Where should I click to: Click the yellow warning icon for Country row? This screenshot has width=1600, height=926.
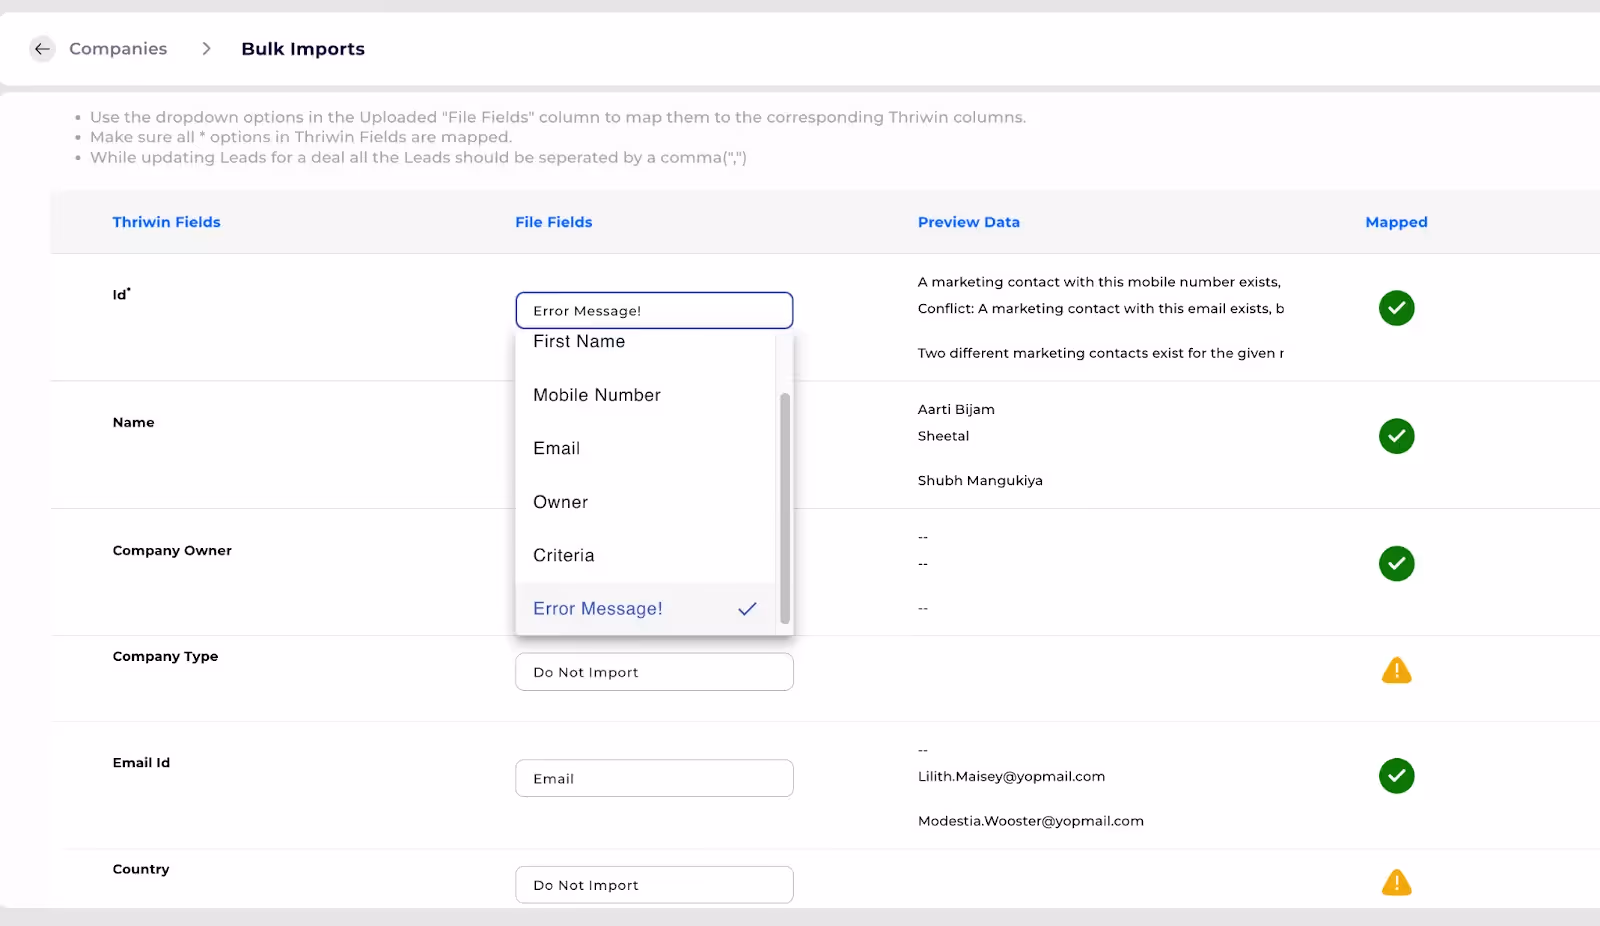point(1396,882)
